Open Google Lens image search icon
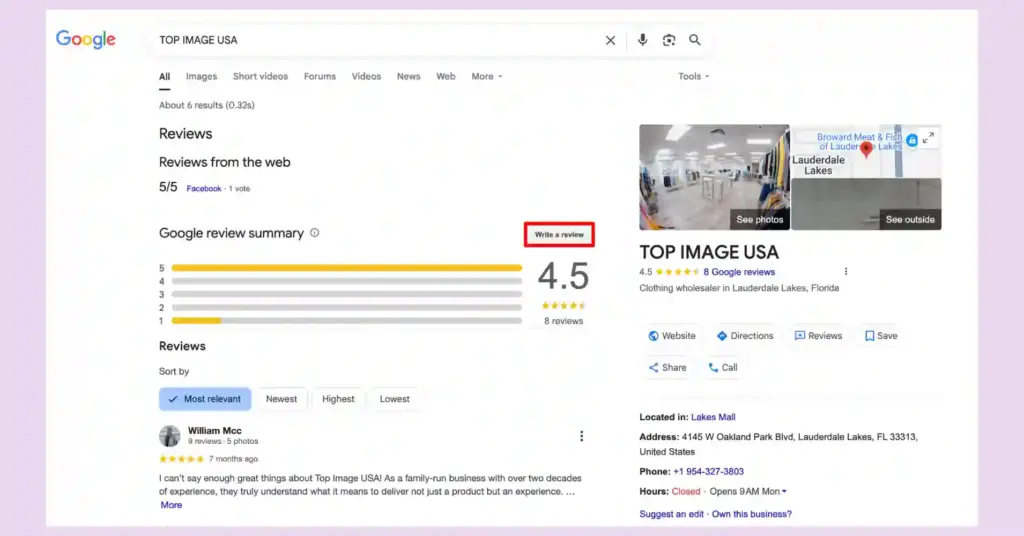 pyautogui.click(x=669, y=40)
